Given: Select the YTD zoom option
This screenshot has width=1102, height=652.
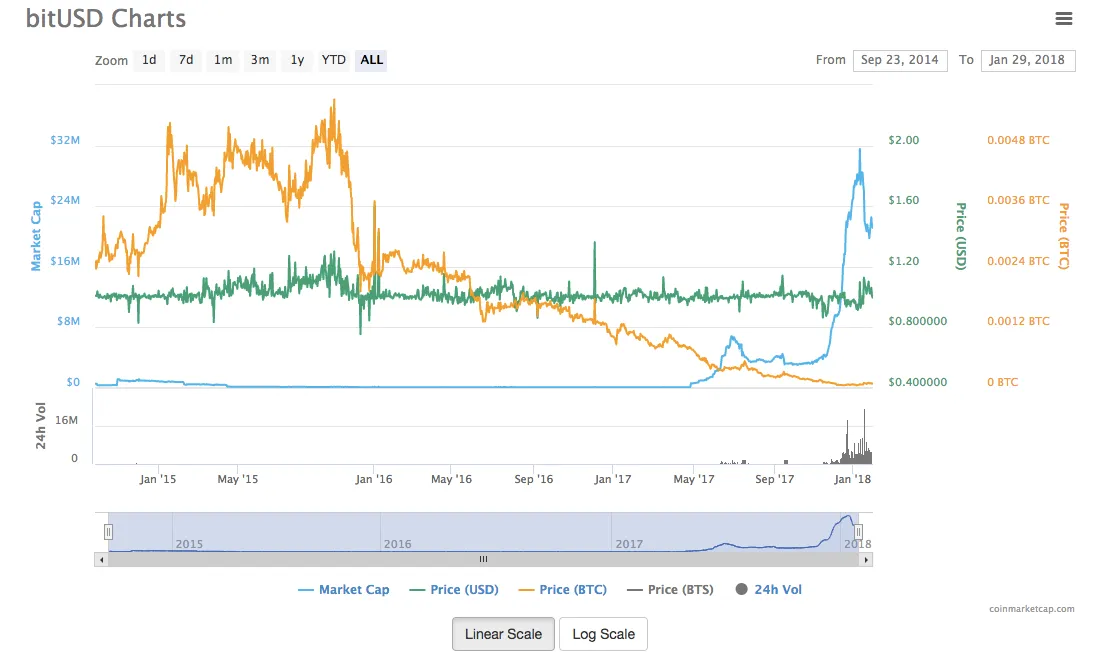Looking at the screenshot, I should coord(334,60).
